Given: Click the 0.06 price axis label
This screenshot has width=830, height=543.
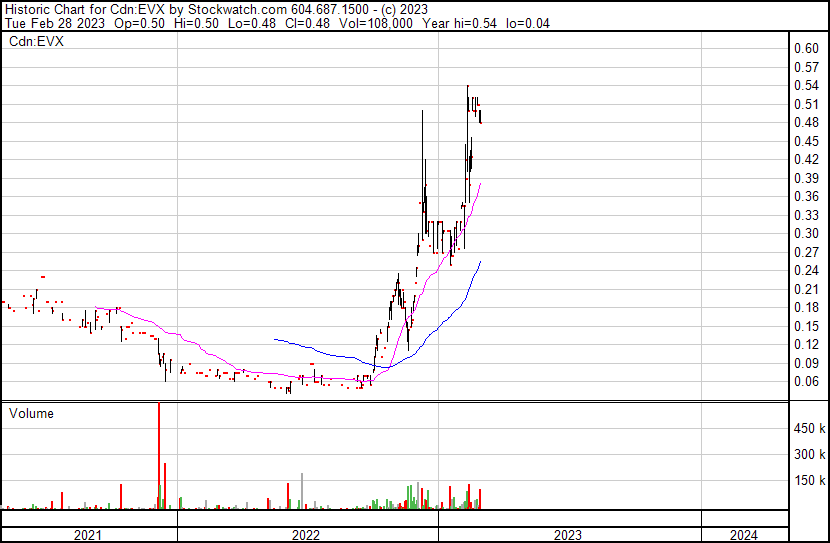Looking at the screenshot, I should click(806, 382).
